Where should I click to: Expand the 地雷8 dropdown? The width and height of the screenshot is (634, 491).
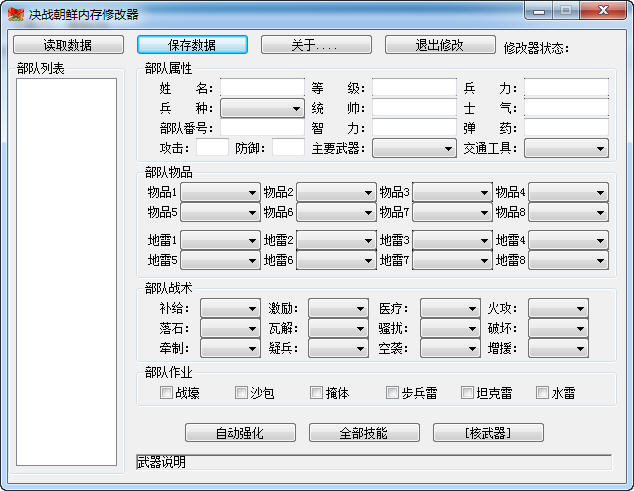click(568, 260)
